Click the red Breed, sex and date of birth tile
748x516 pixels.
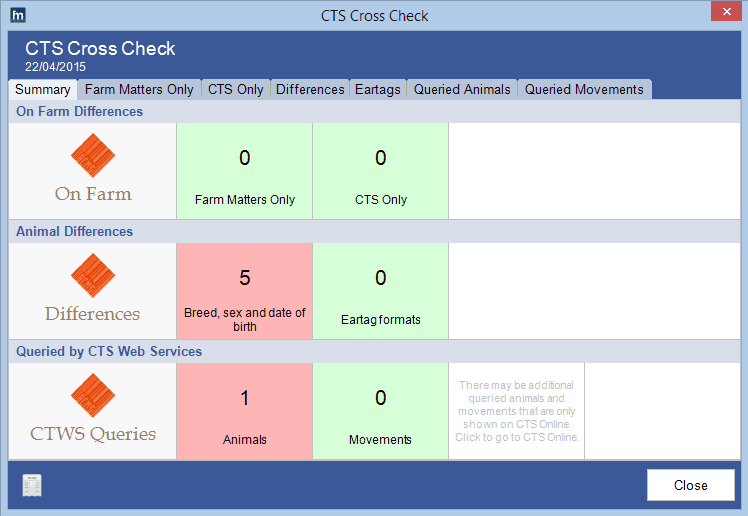[x=244, y=290]
